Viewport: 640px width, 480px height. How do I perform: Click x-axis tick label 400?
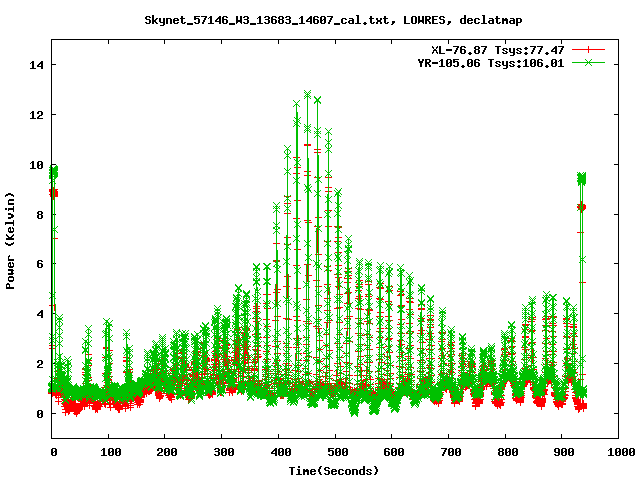point(281,452)
